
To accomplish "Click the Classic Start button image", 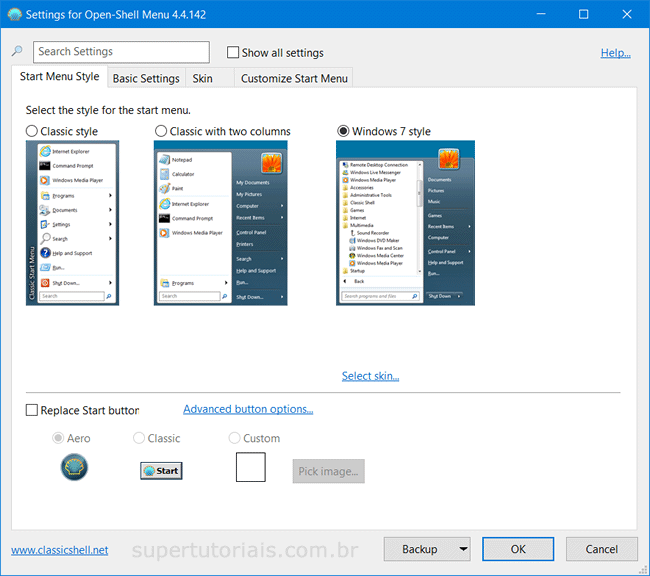I will (x=161, y=470).
